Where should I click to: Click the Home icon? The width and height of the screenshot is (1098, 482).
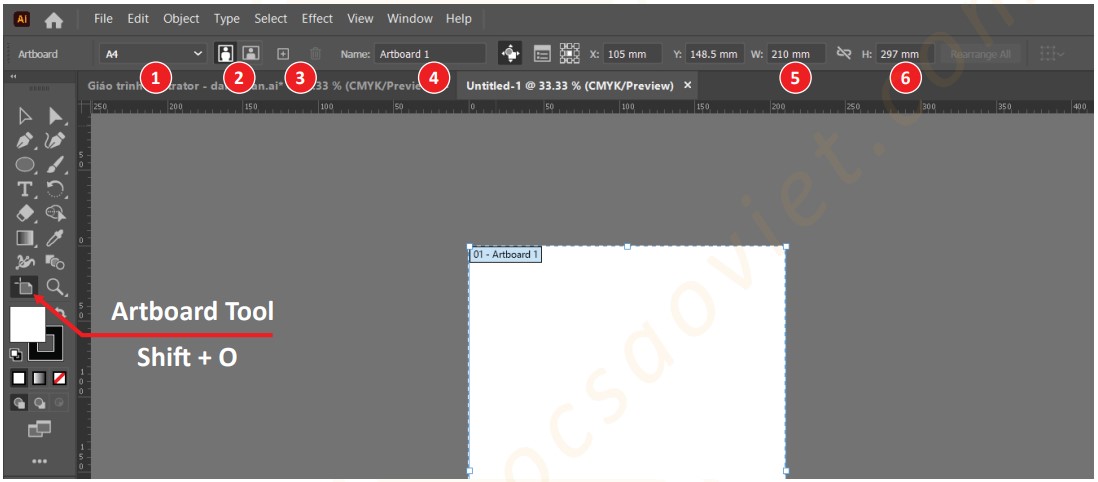click(x=54, y=18)
